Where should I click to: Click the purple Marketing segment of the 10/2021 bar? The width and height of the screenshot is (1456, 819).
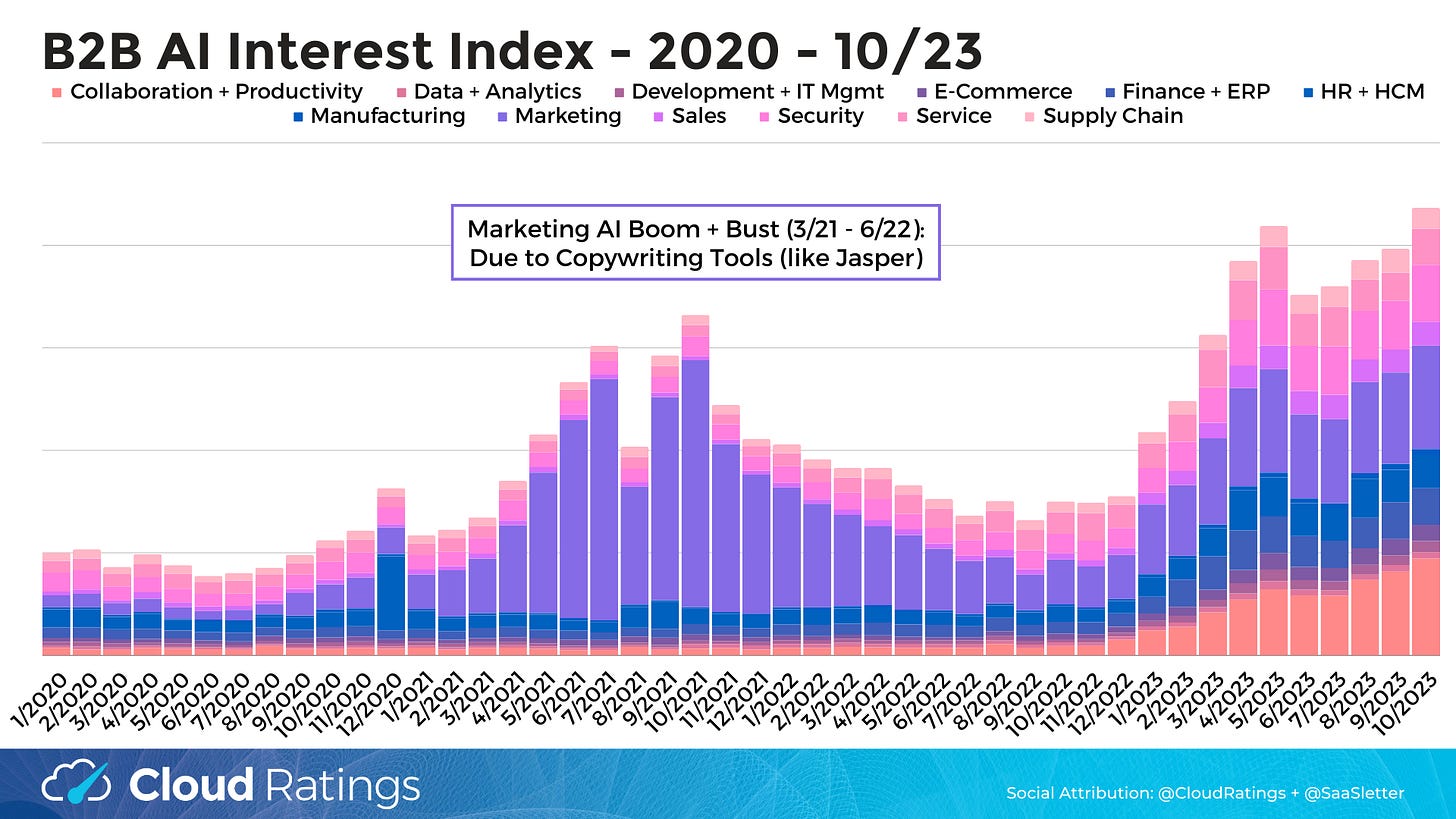point(695,483)
